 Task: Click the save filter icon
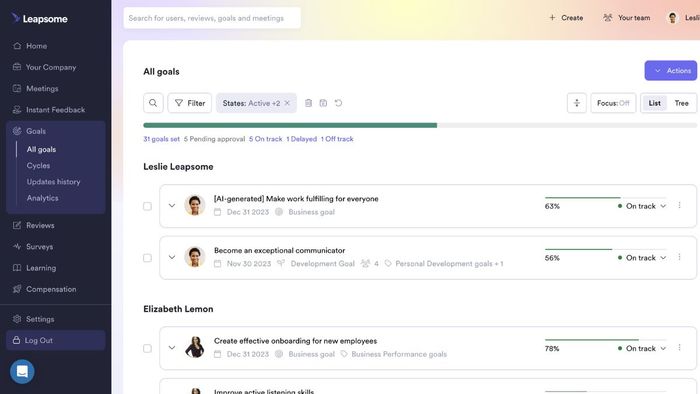[323, 103]
